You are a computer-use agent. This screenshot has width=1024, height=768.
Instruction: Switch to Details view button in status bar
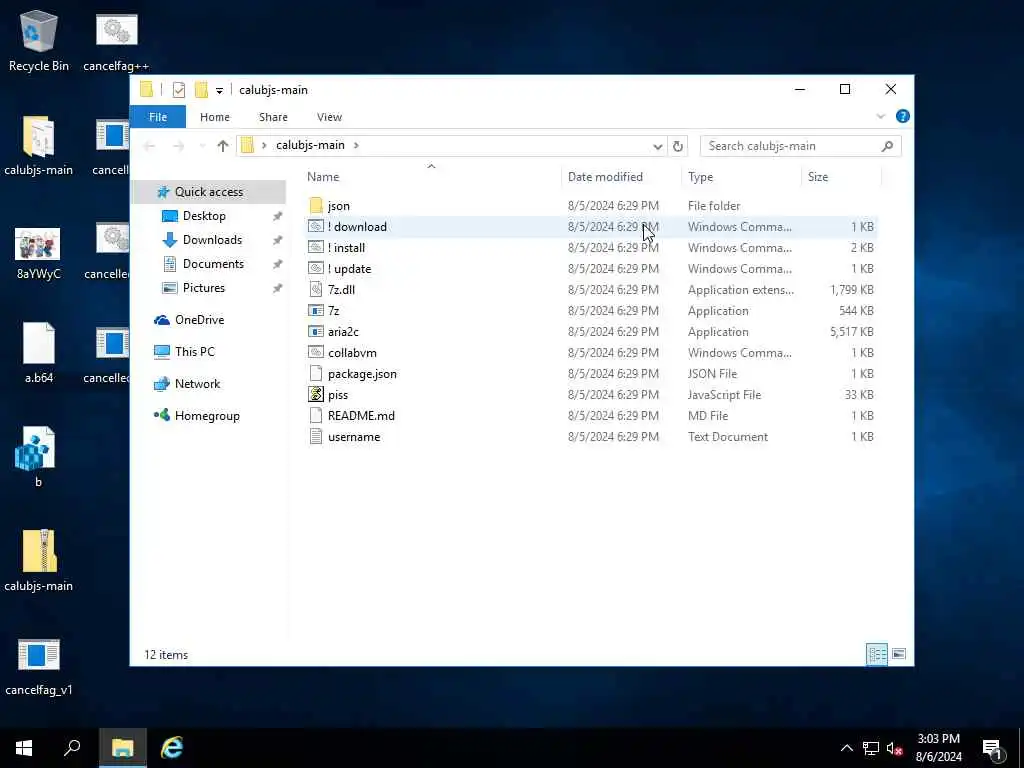tap(876, 654)
